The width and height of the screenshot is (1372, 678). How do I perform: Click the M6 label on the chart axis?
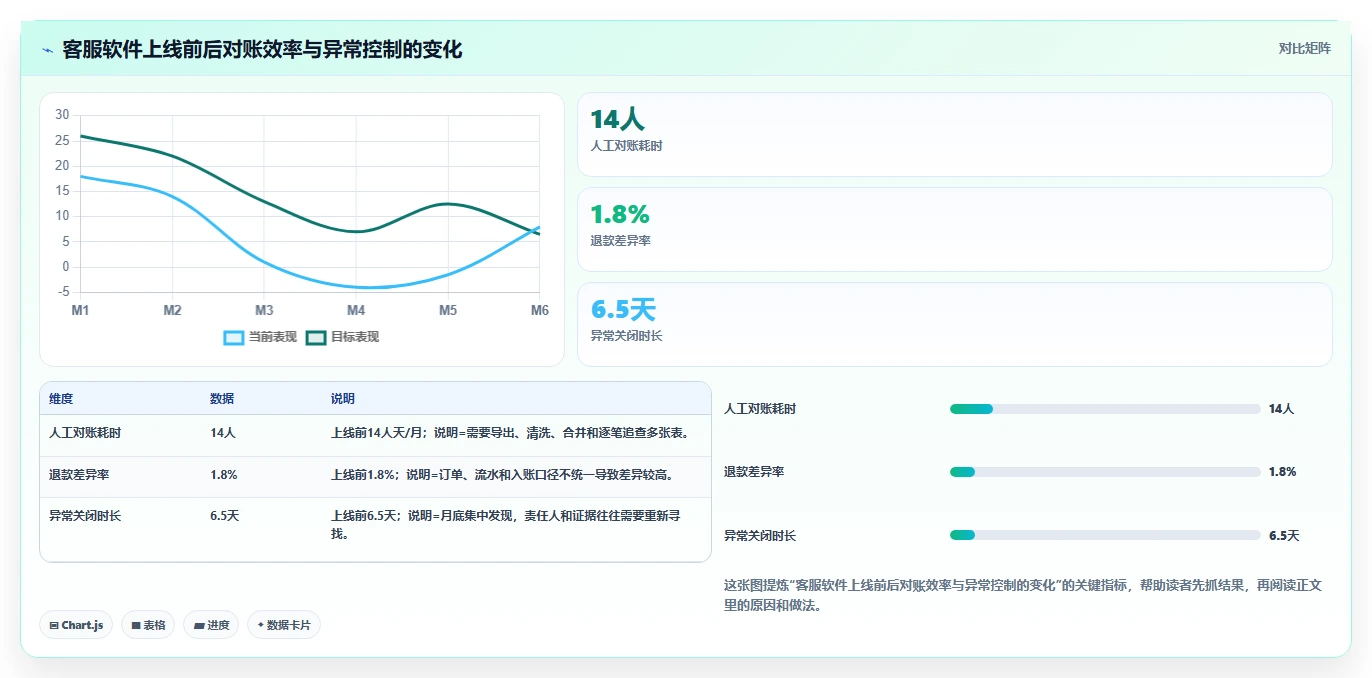(x=539, y=311)
